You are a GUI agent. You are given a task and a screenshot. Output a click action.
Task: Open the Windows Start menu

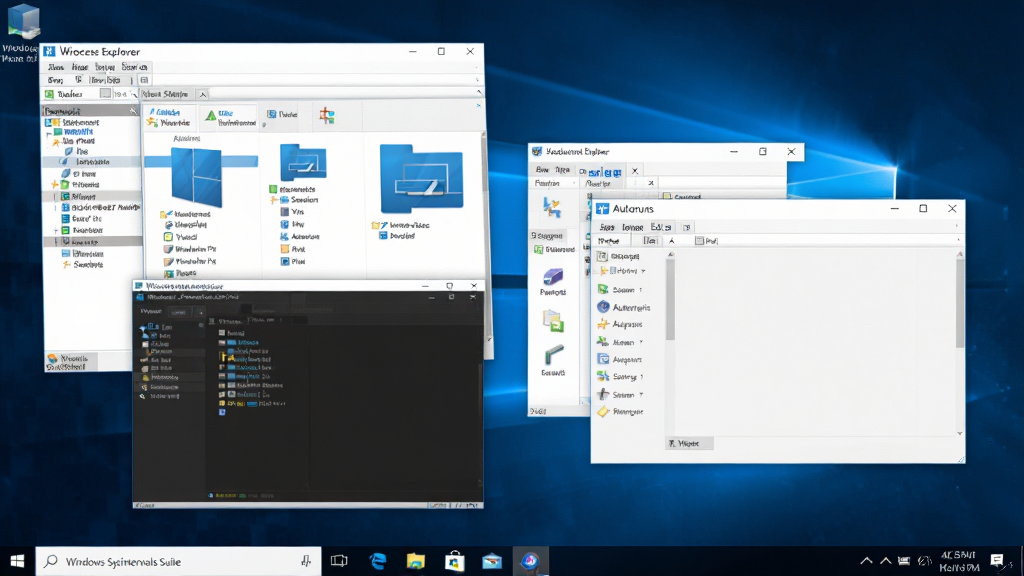coord(17,561)
